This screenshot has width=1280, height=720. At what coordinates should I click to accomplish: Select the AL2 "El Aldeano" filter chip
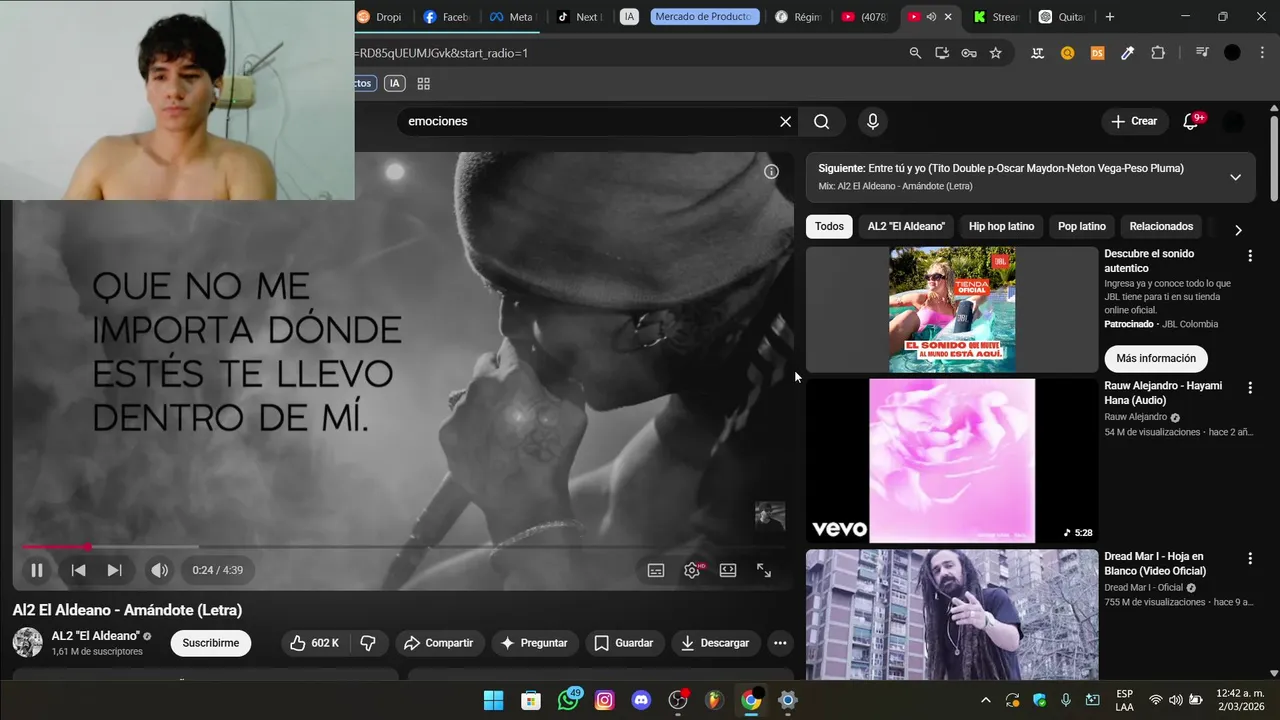[x=906, y=227]
